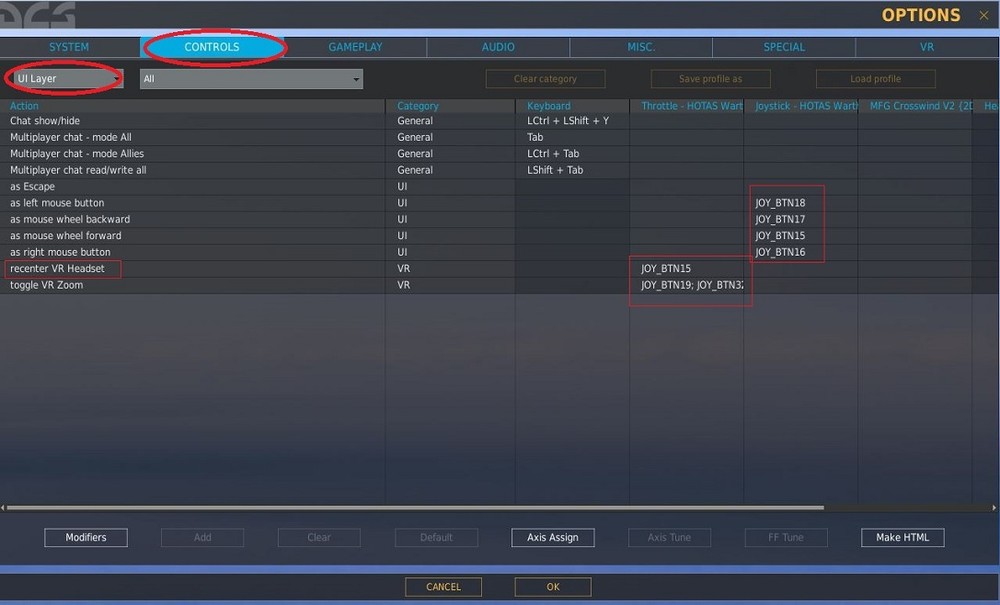Select the MFG Crosswind V2 column header

pyautogui.click(x=915, y=106)
